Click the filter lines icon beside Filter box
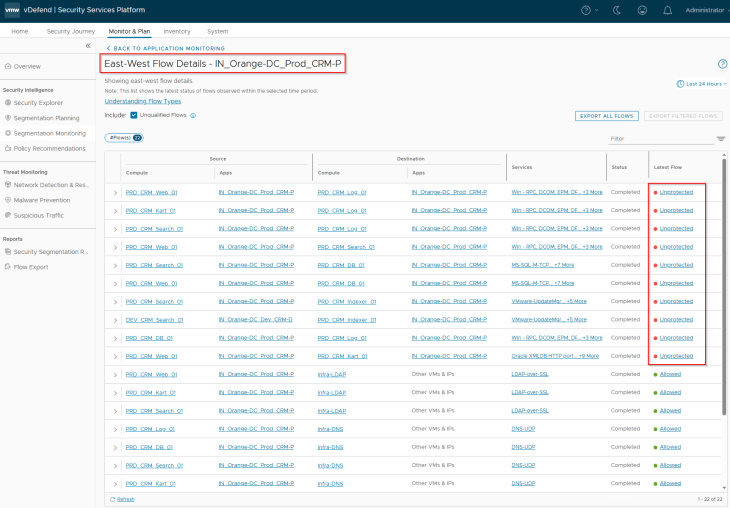The width and height of the screenshot is (730, 508). pyautogui.click(x=721, y=139)
